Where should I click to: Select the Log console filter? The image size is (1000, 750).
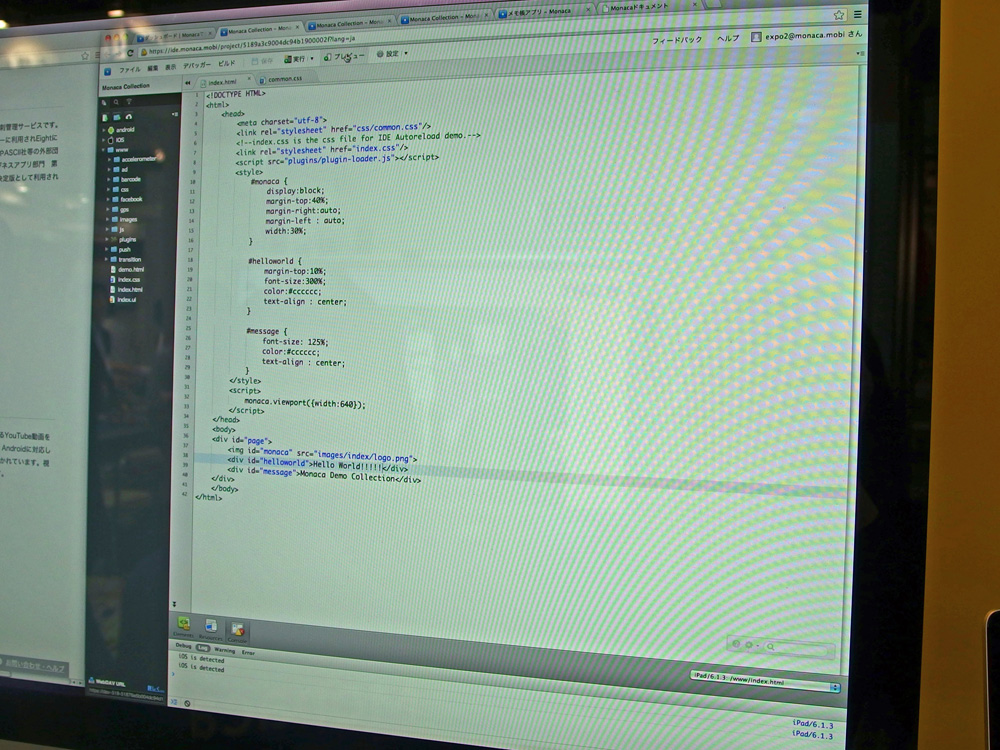(x=203, y=648)
